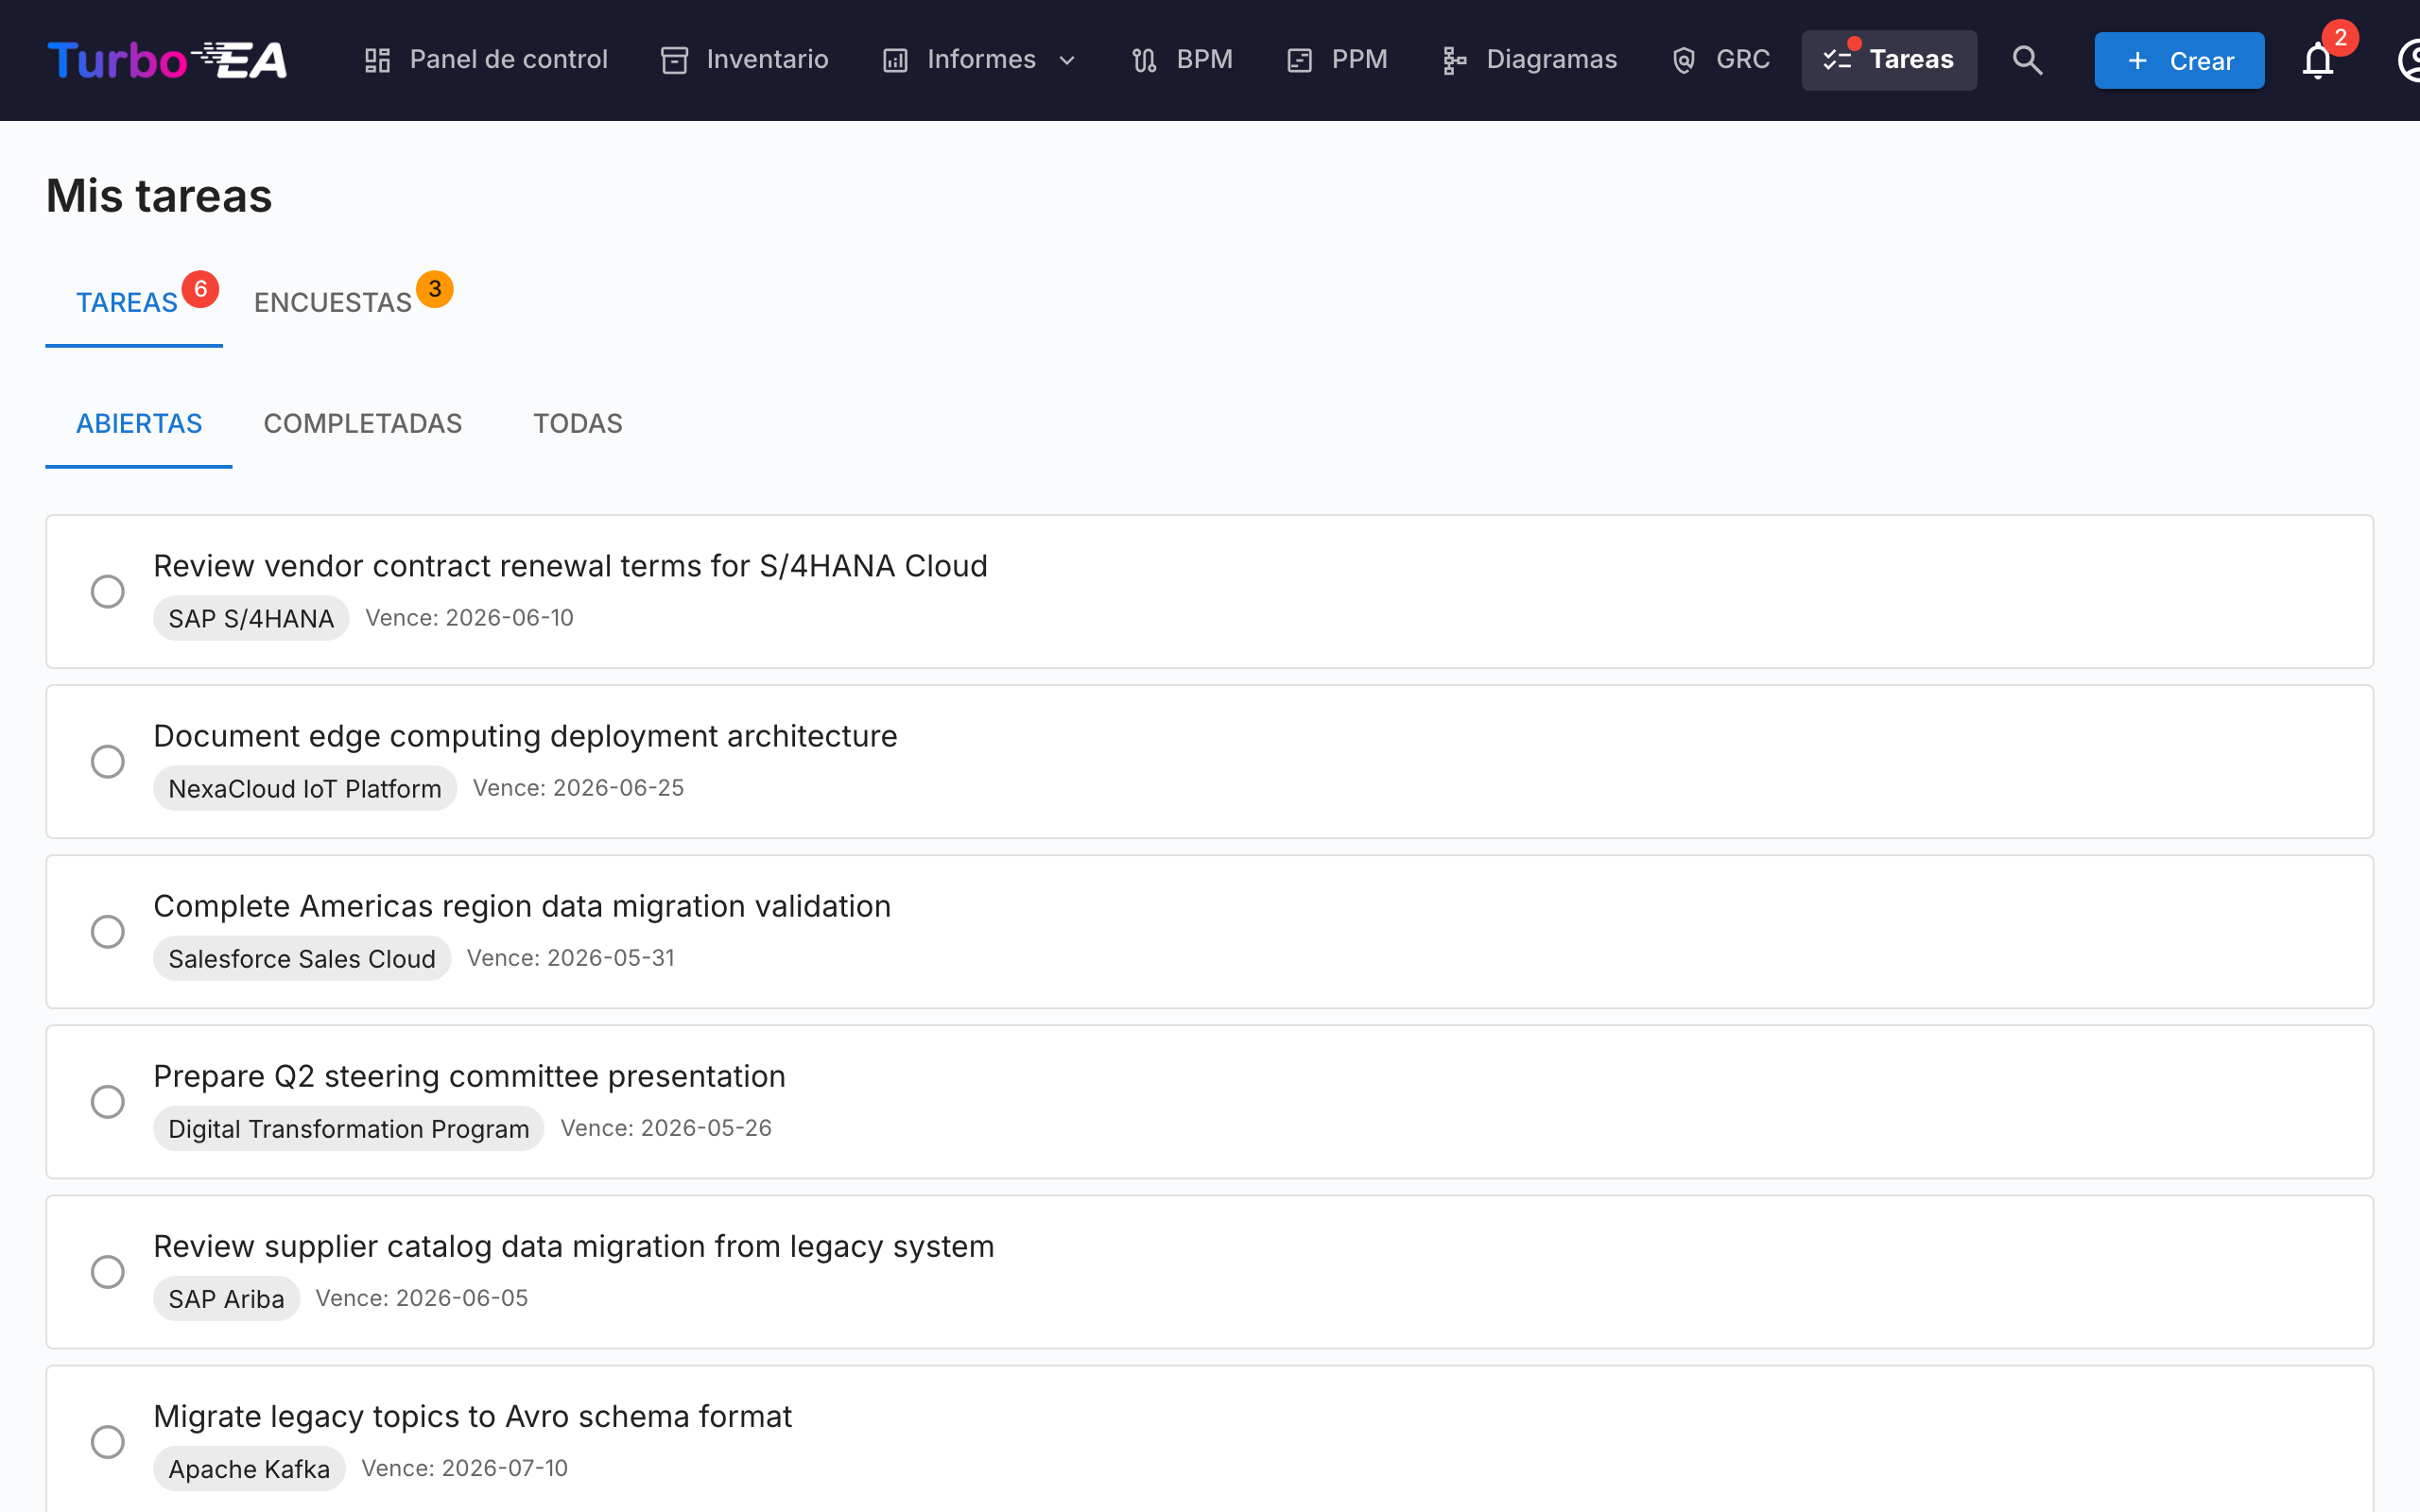Mark supplier catalog migration task complete

[108, 1271]
